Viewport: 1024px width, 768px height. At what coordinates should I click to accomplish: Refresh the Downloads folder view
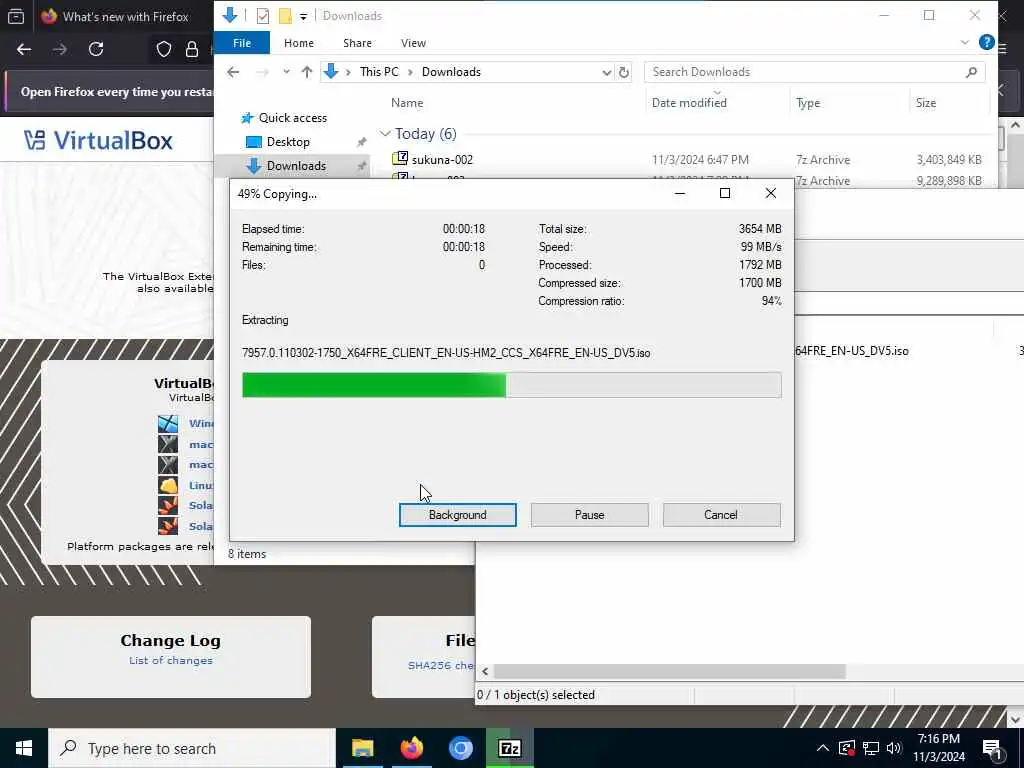pyautogui.click(x=624, y=72)
